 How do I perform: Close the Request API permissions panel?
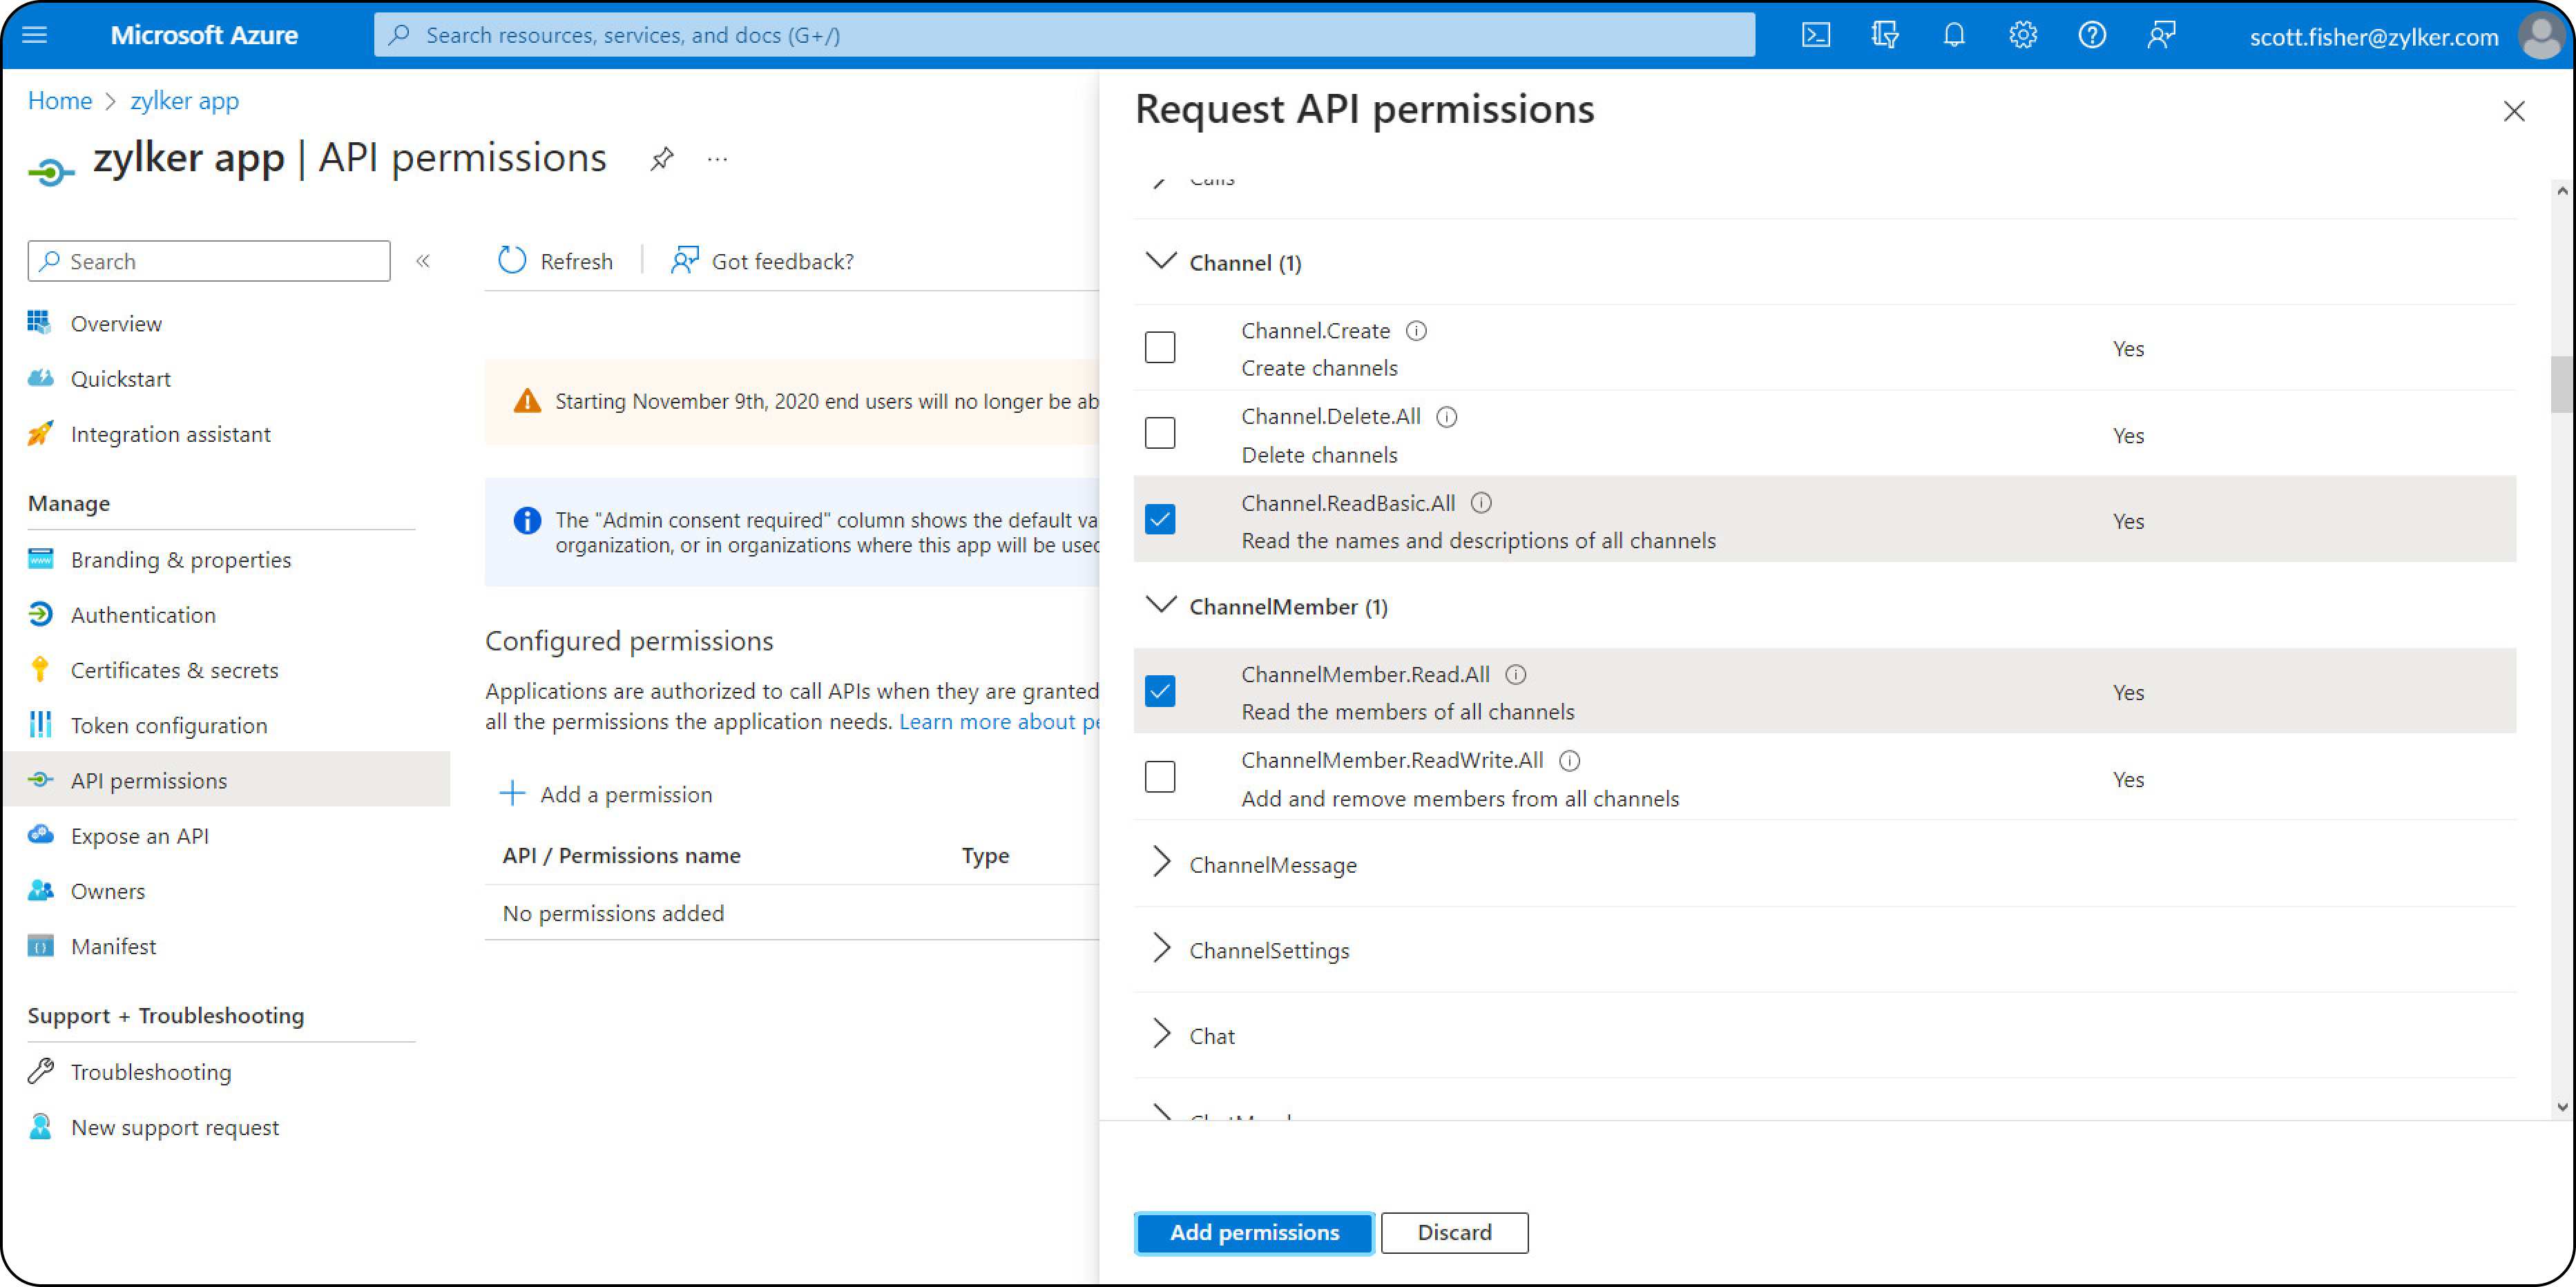[2513, 111]
